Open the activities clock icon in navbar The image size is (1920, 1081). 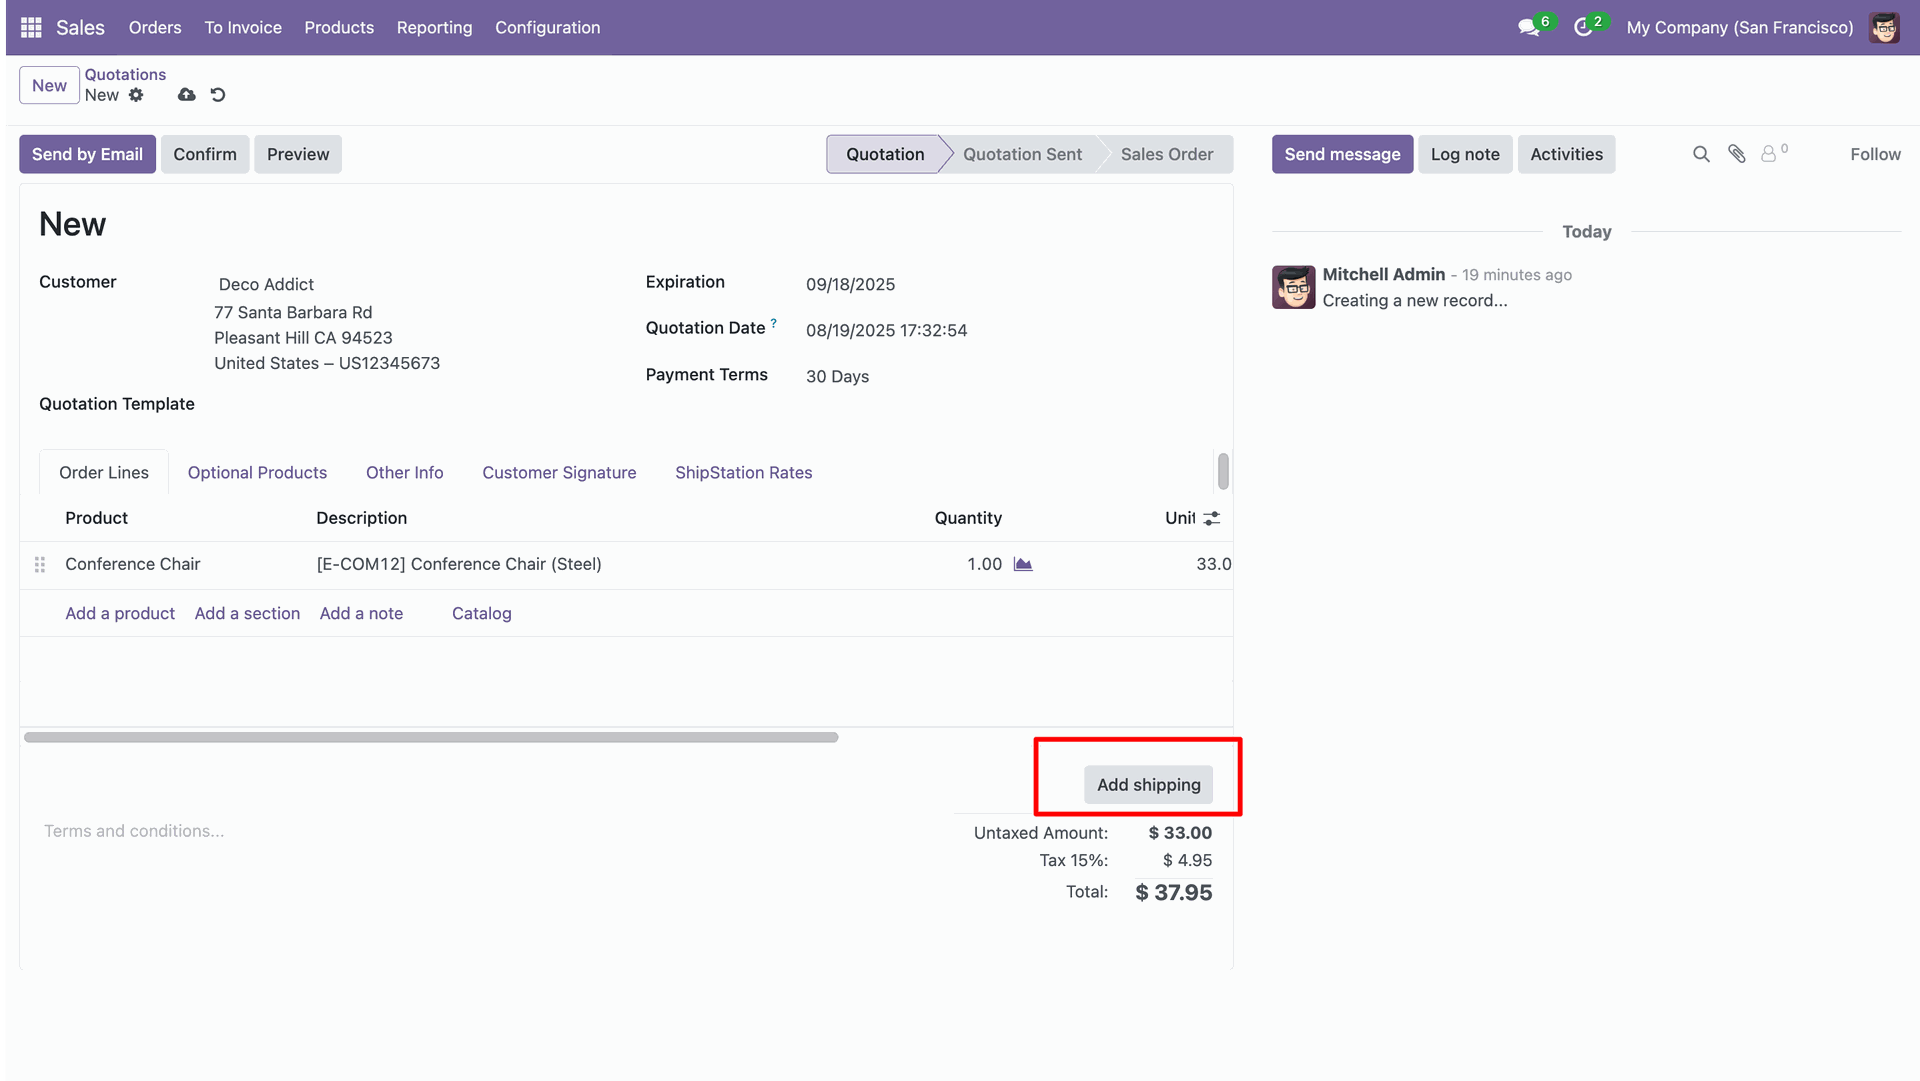(x=1583, y=28)
